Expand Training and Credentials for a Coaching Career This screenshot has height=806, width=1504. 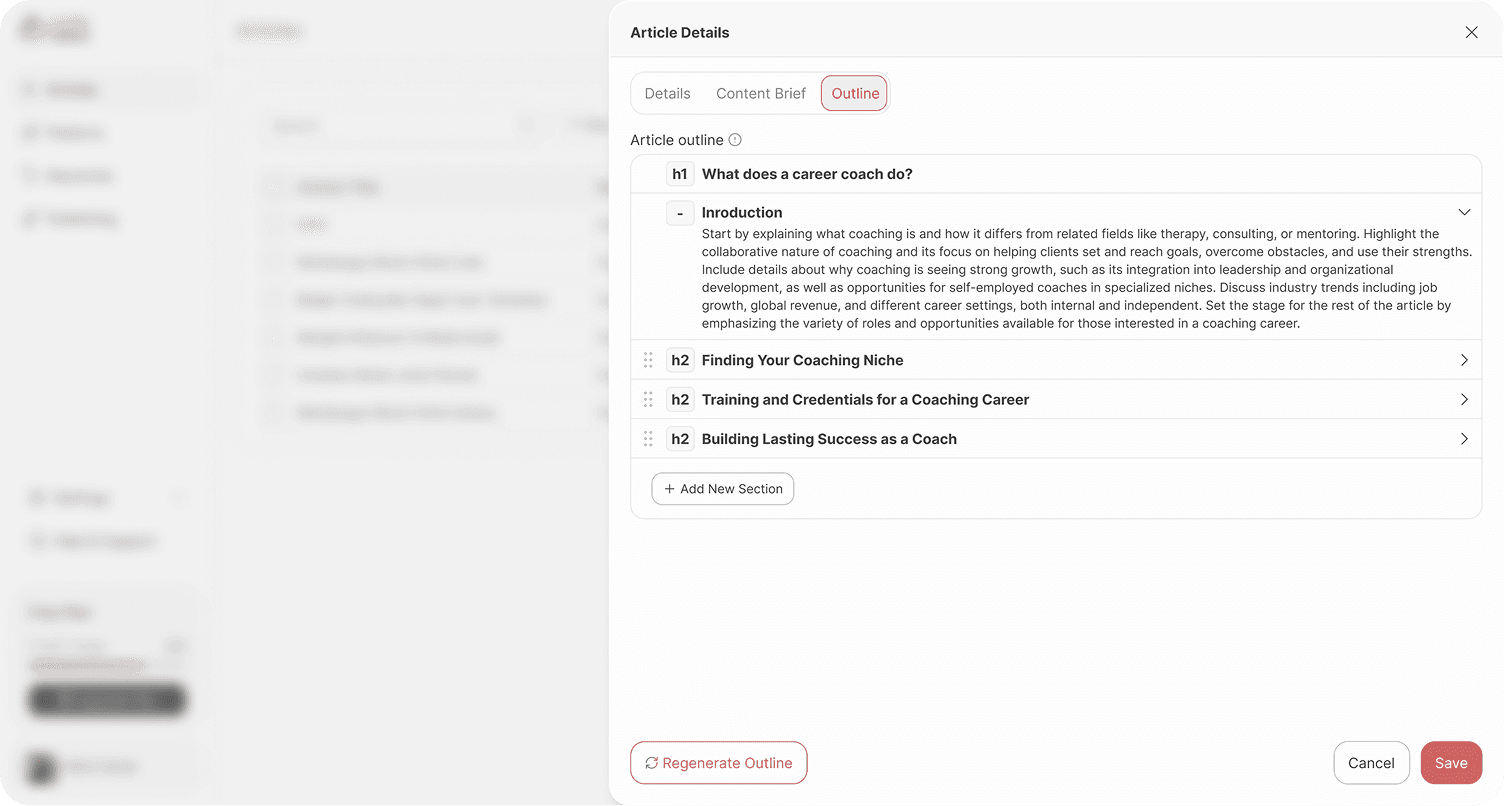pos(1464,400)
